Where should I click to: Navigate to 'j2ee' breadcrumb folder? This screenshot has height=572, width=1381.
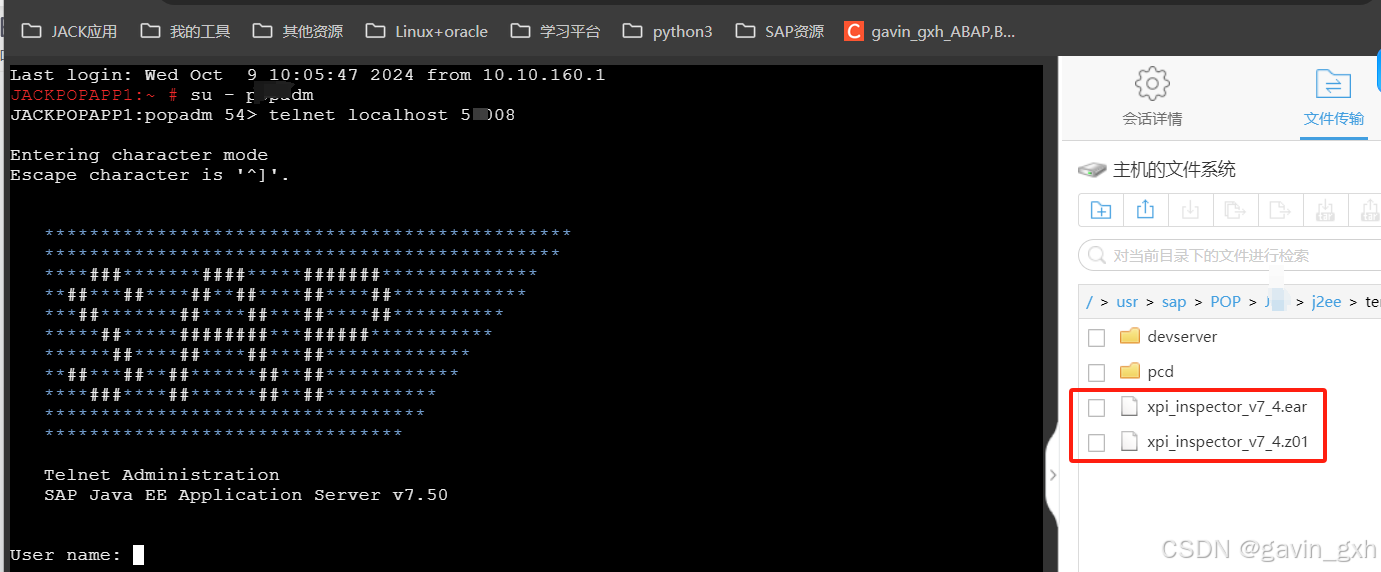coord(1326,302)
